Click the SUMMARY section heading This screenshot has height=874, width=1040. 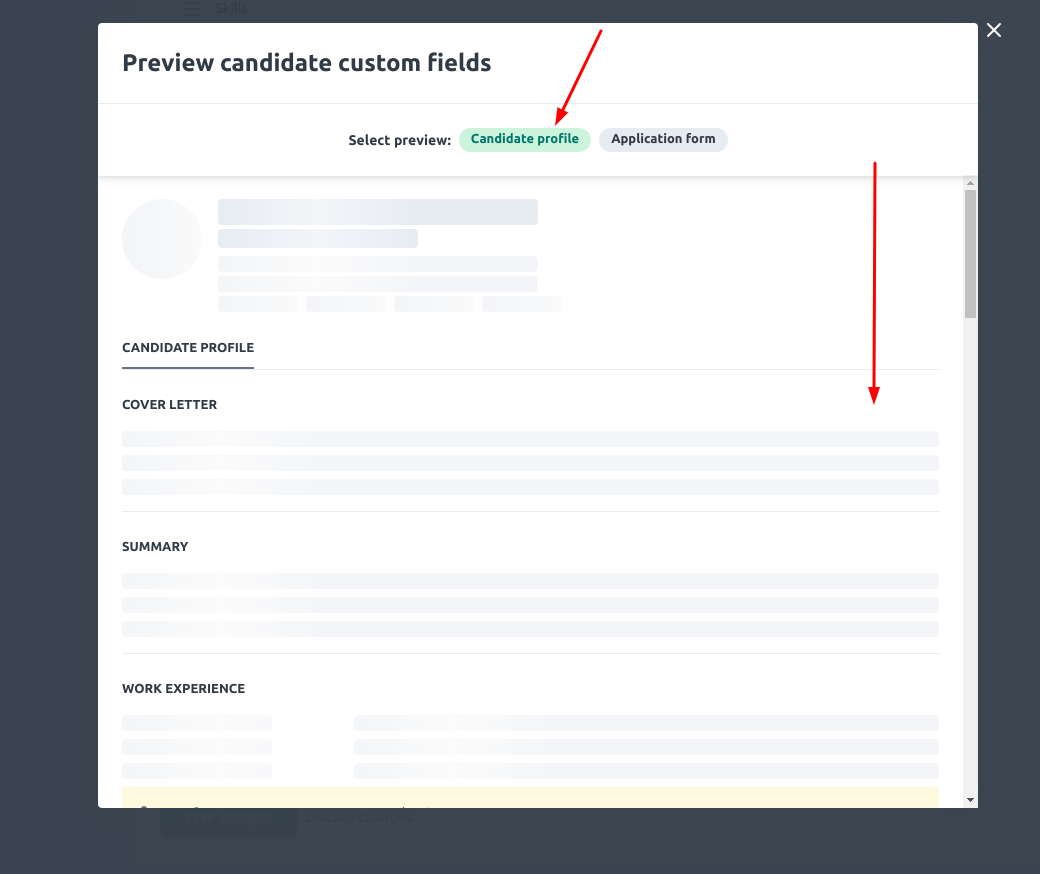tap(155, 546)
